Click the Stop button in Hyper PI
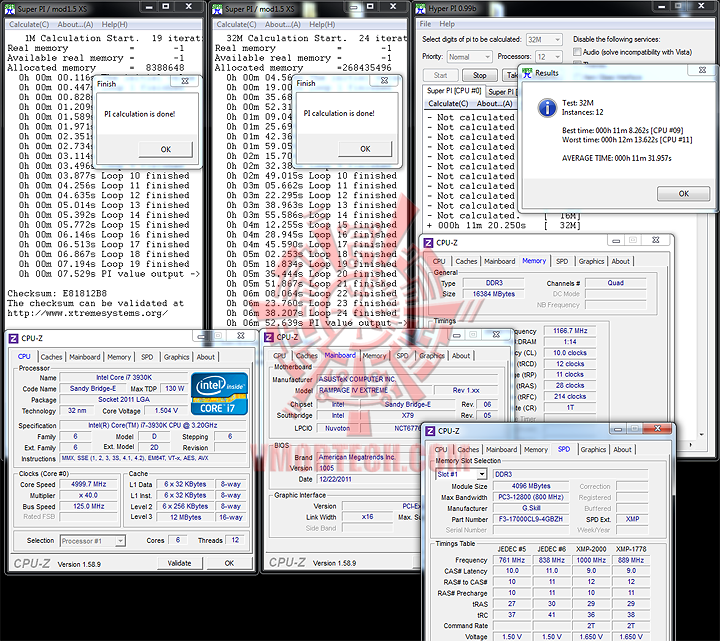 pyautogui.click(x=479, y=75)
